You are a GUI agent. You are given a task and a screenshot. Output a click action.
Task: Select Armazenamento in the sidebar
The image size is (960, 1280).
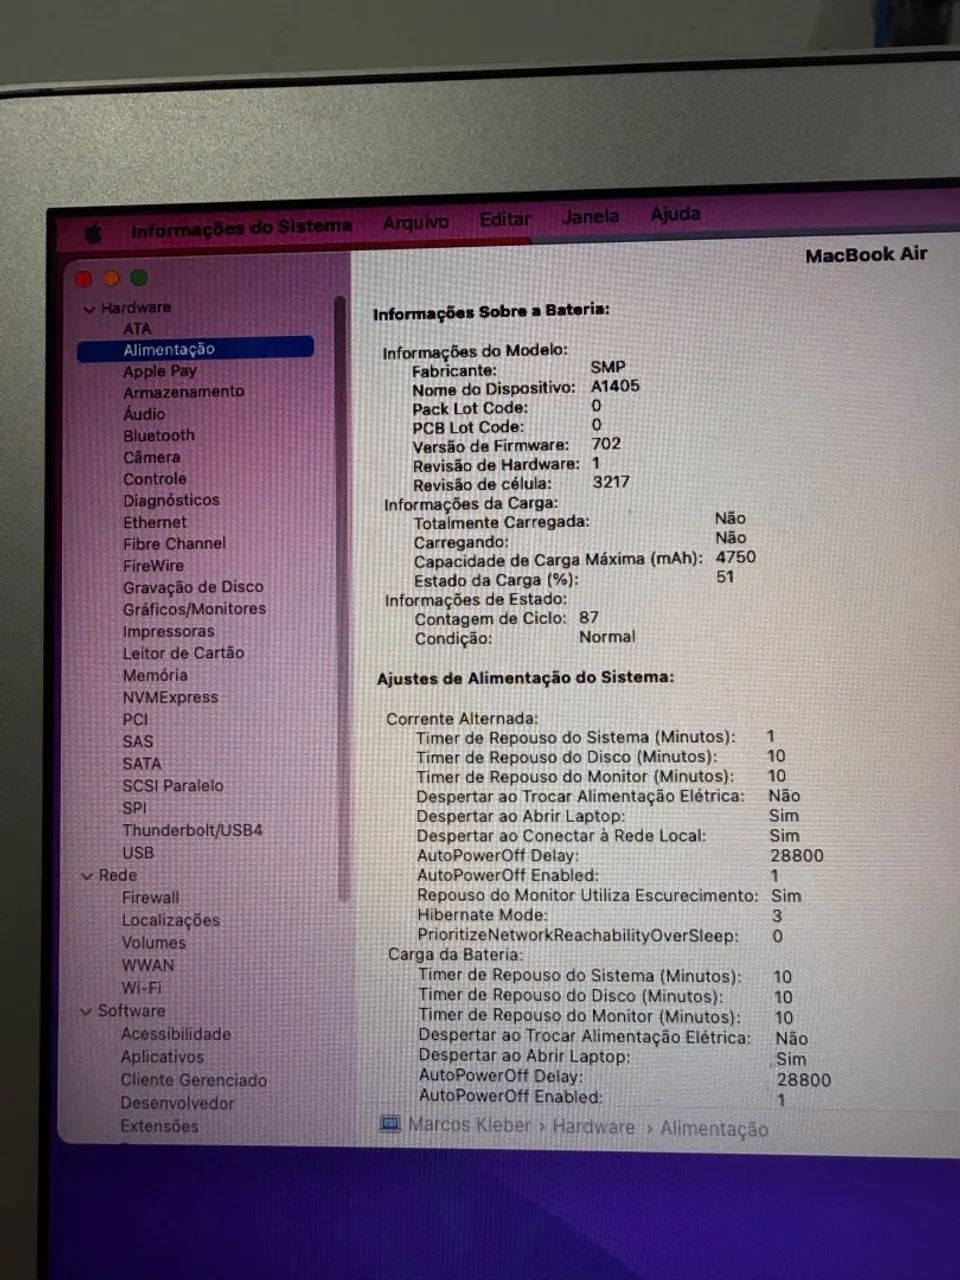click(x=183, y=392)
